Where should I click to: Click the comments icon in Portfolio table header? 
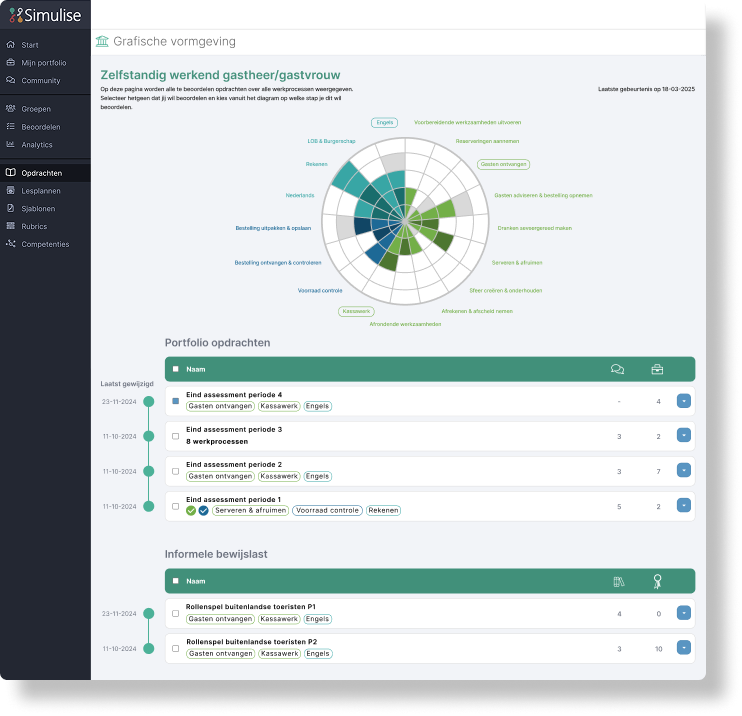tap(617, 369)
